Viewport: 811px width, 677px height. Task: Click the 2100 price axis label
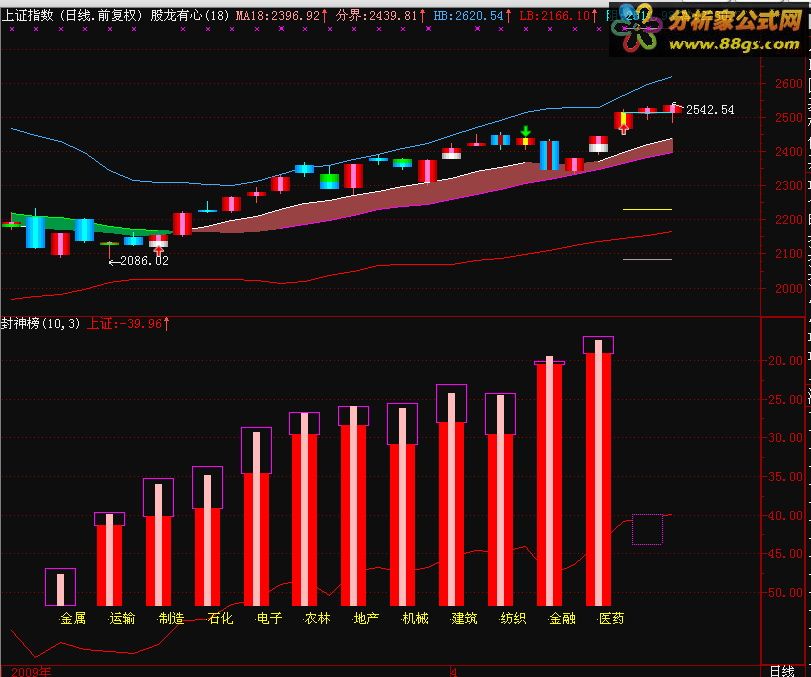click(789, 253)
